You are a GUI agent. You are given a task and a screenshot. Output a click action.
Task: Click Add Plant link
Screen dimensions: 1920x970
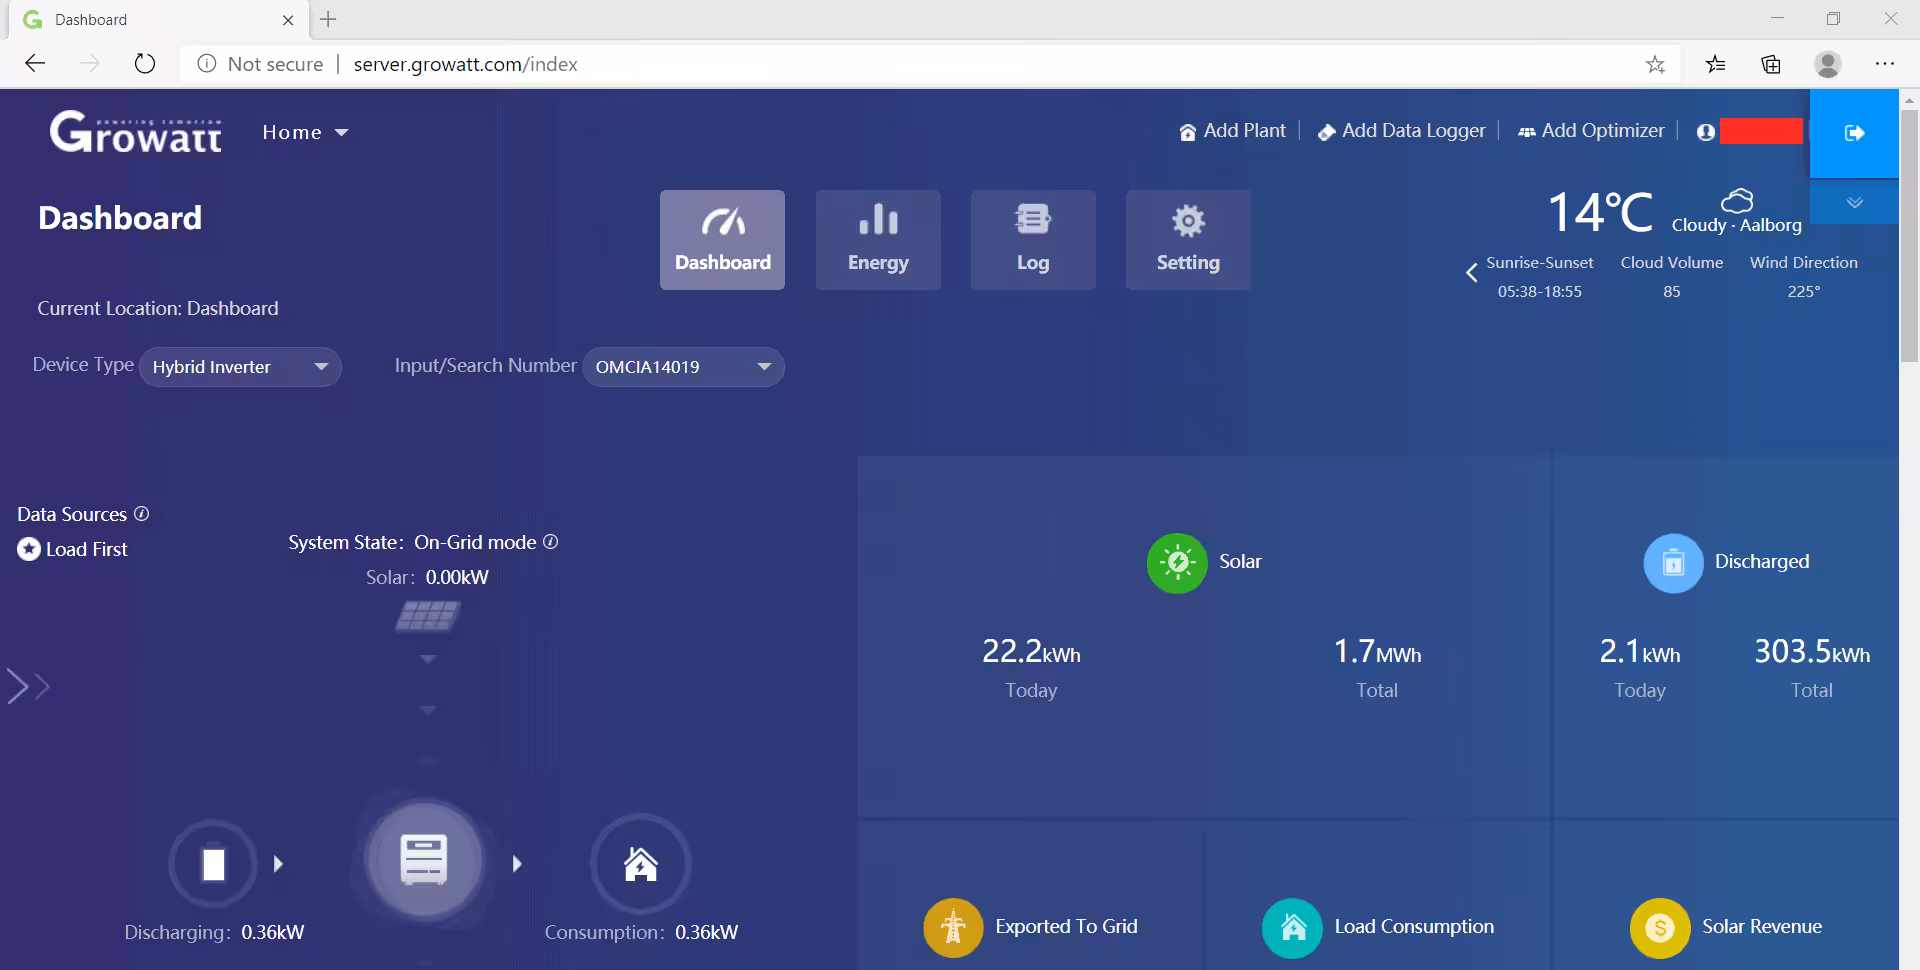[1232, 131]
